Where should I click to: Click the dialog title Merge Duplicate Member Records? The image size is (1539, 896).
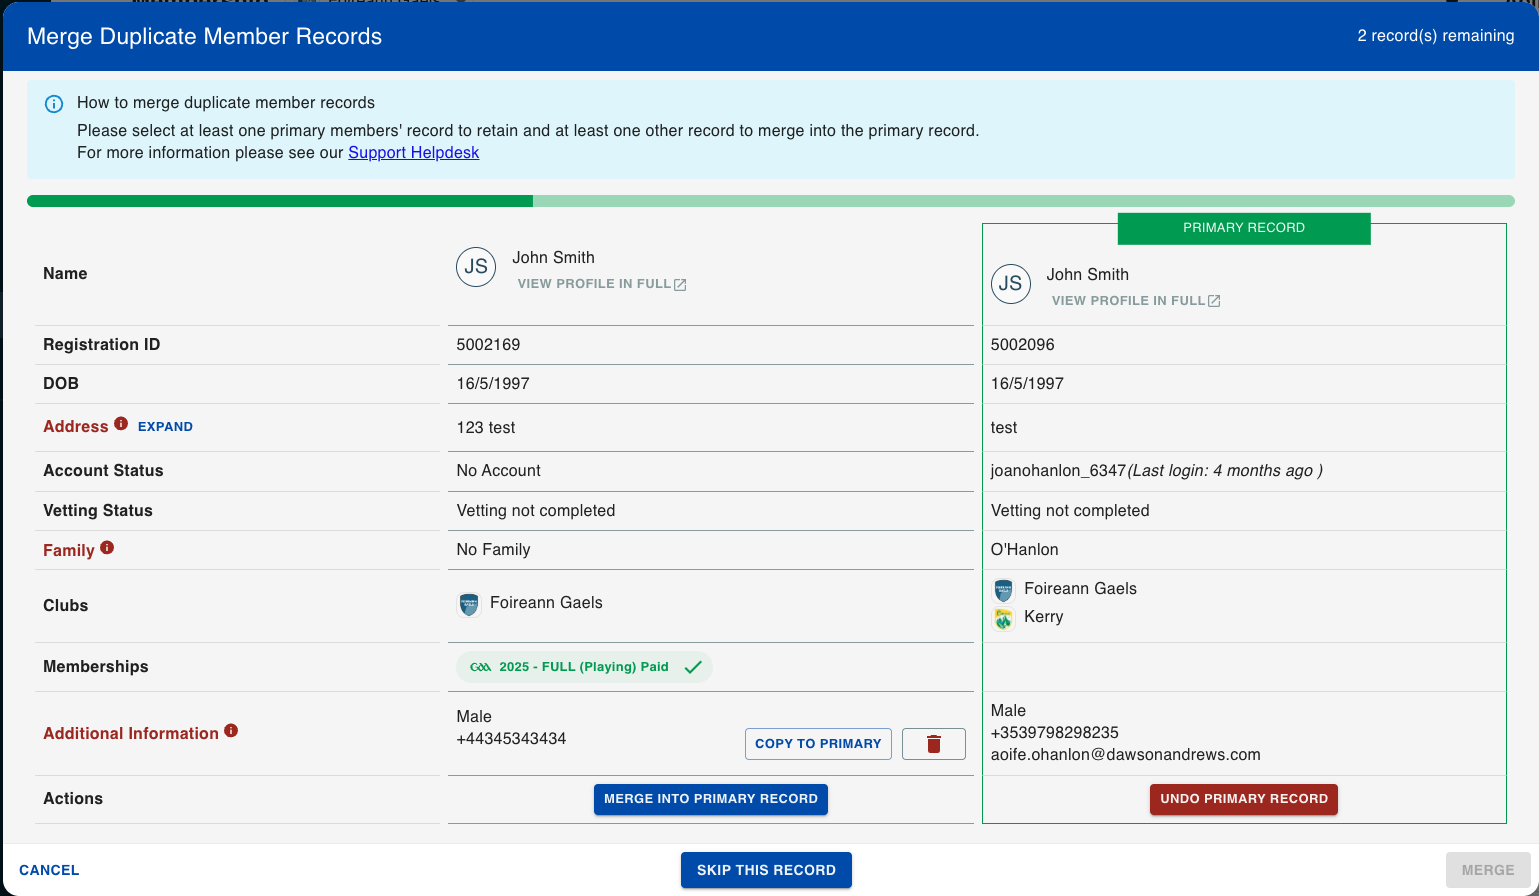click(x=204, y=37)
